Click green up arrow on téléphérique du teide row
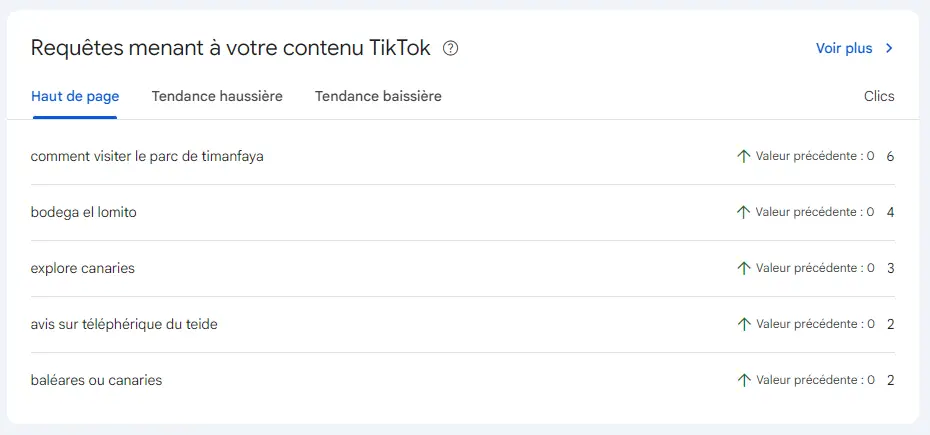930x435 pixels. pos(743,324)
